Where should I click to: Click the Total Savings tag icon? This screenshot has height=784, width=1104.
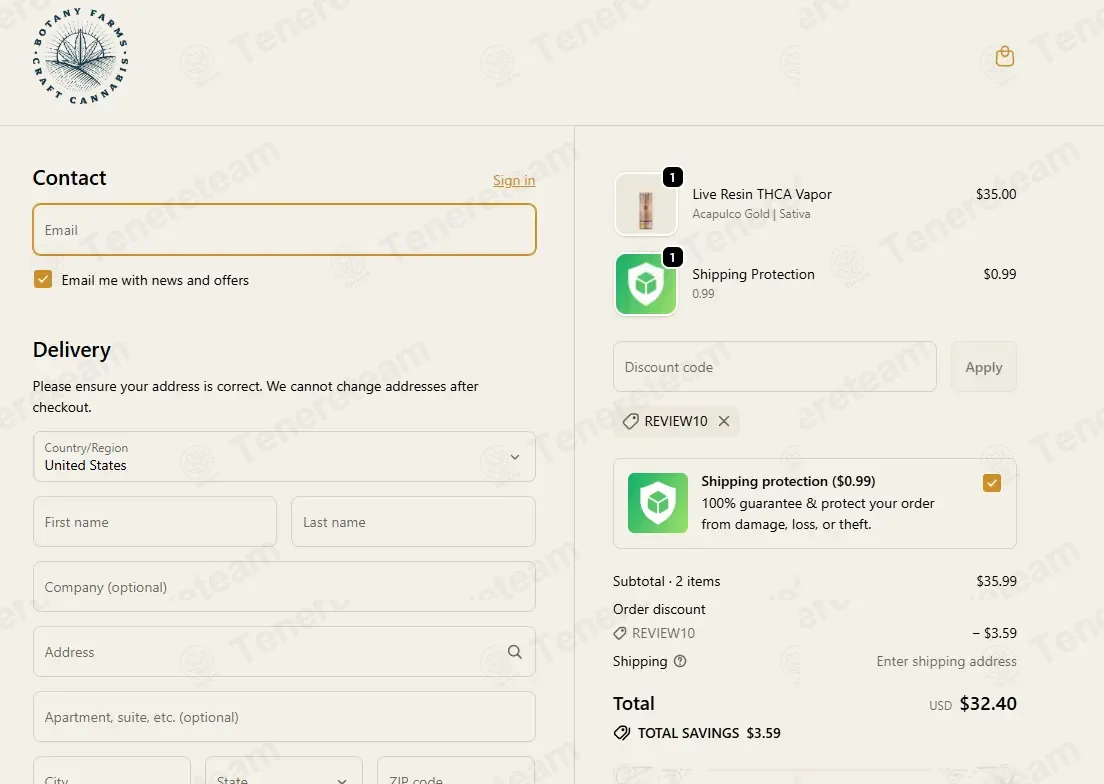click(x=622, y=733)
